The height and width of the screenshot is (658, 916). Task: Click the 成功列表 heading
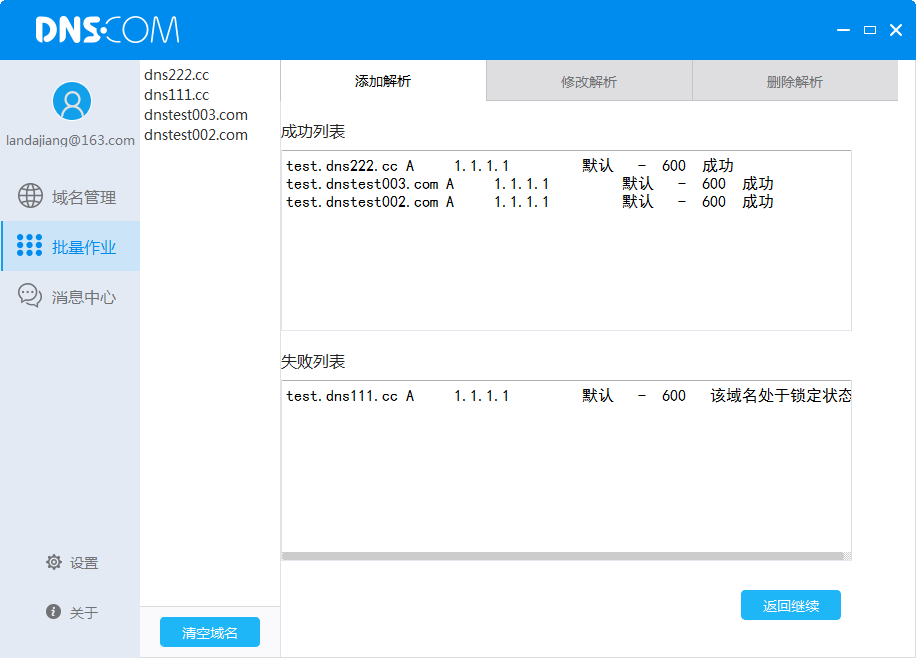[x=313, y=131]
